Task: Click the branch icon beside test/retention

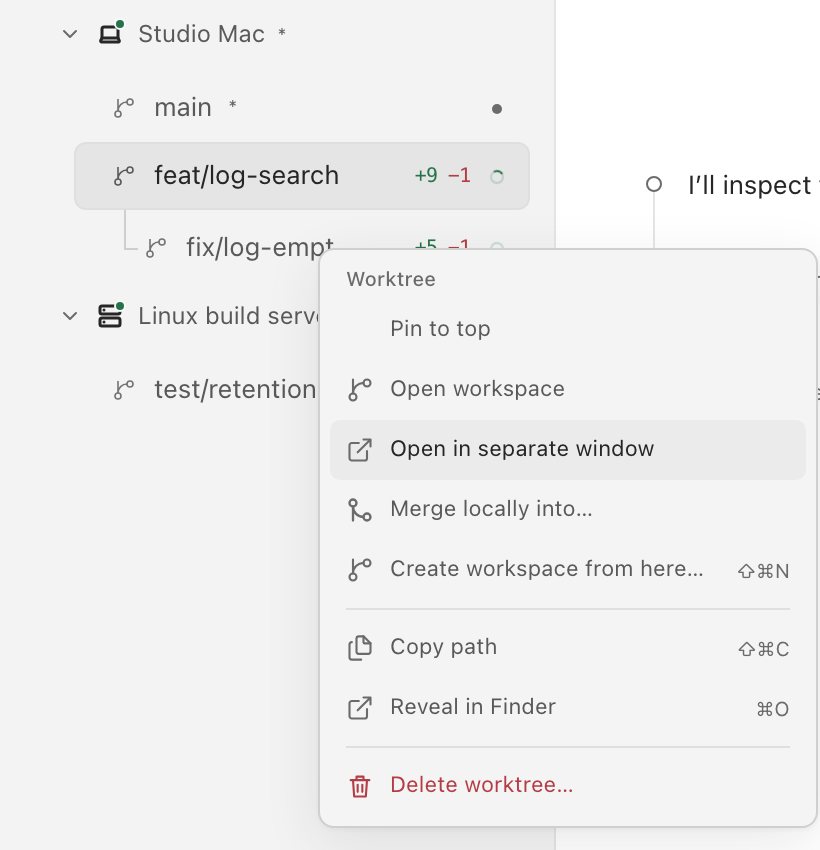Action: 124,390
